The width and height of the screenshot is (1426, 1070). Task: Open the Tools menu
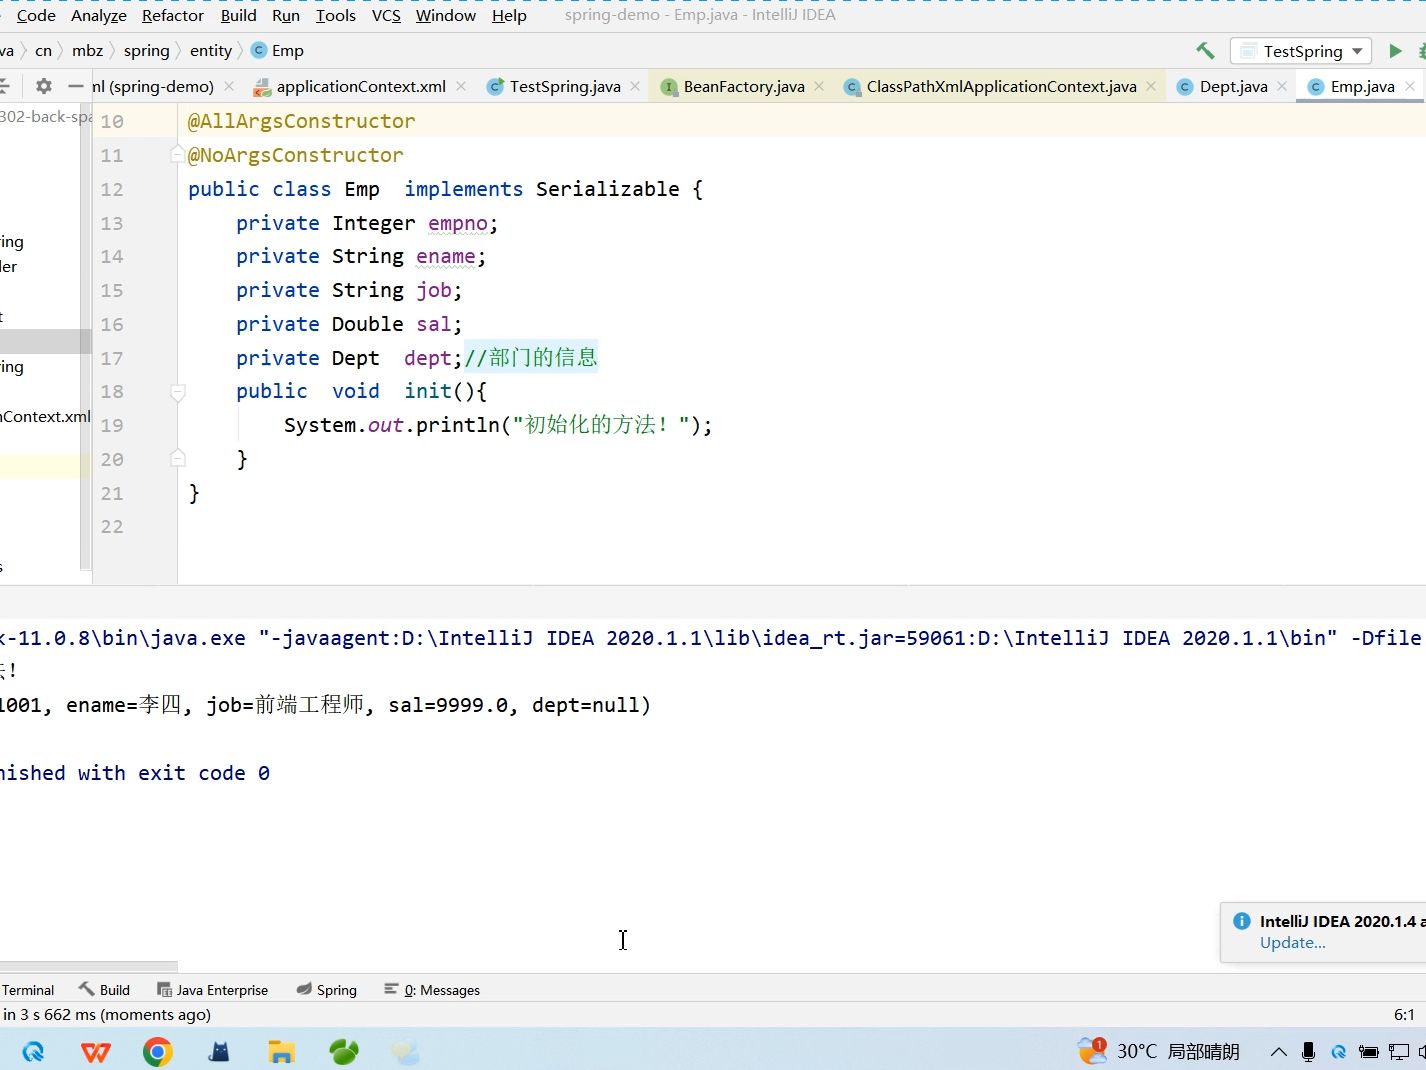(x=336, y=15)
